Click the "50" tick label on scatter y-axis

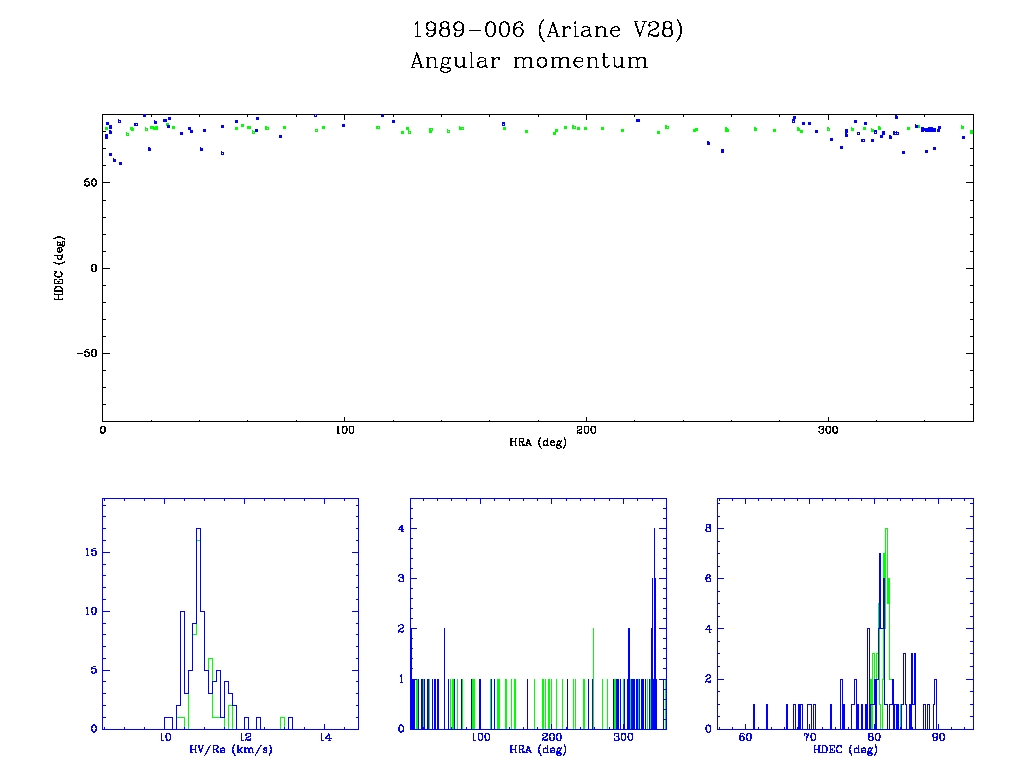(90, 182)
